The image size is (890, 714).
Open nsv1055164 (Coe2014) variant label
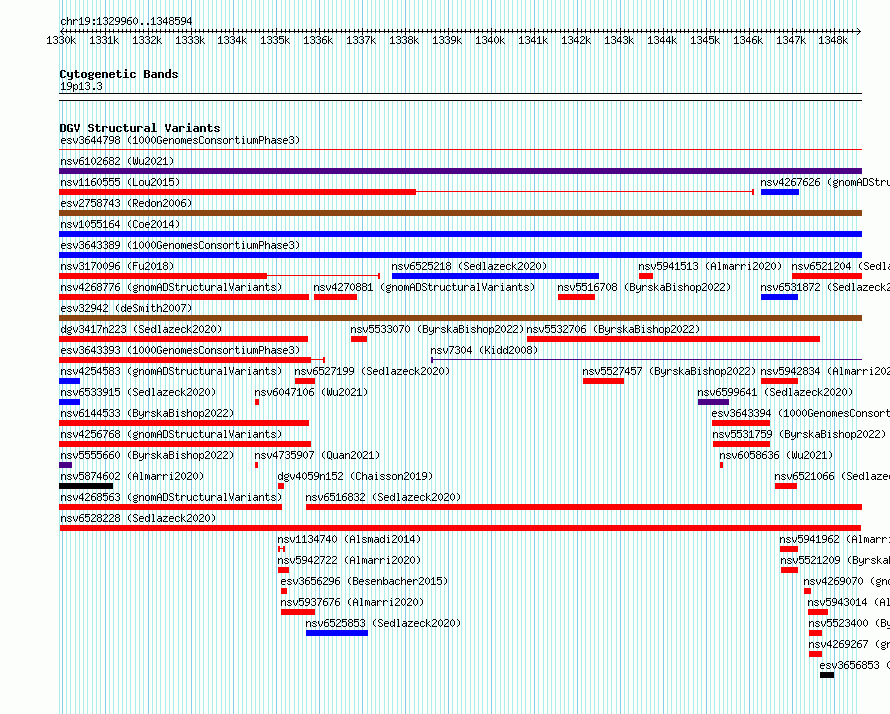(x=120, y=224)
